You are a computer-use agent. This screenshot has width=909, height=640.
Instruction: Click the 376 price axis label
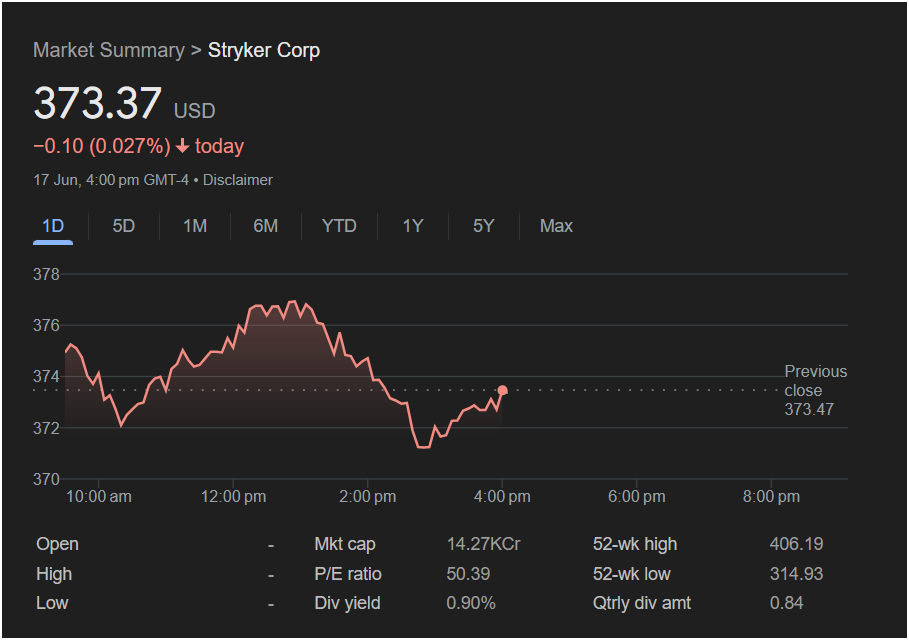(46, 326)
